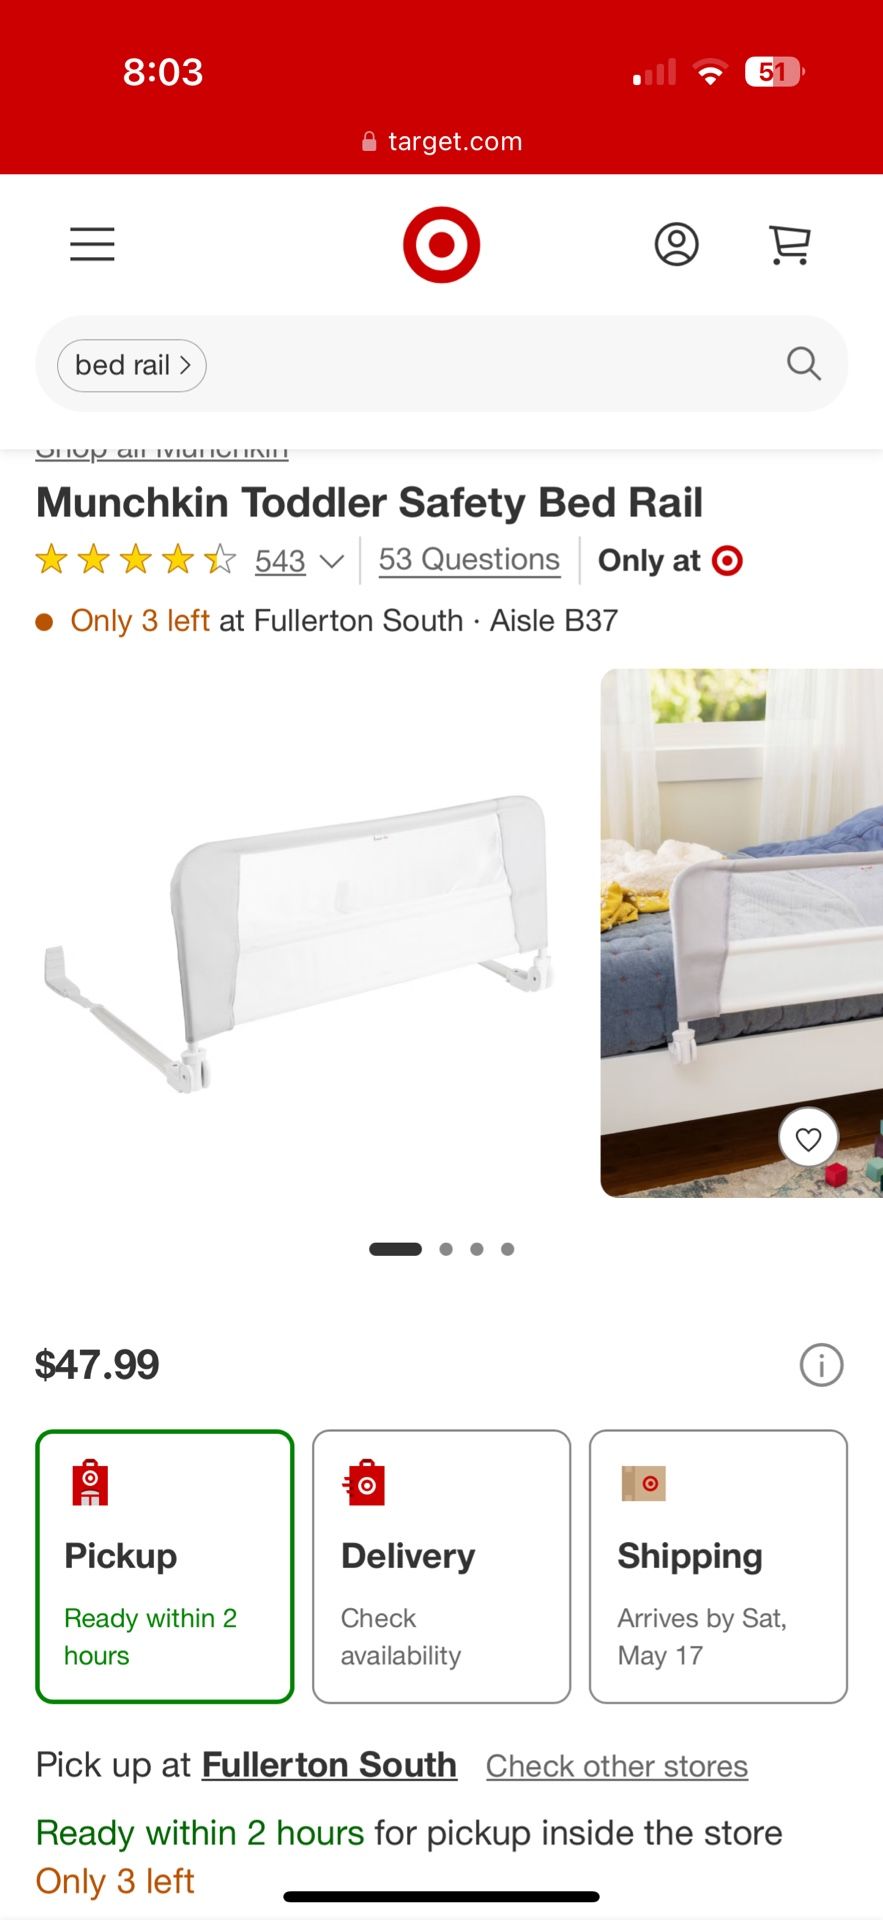Open the 543 reviews count link
This screenshot has height=1920, width=883.
tap(280, 561)
